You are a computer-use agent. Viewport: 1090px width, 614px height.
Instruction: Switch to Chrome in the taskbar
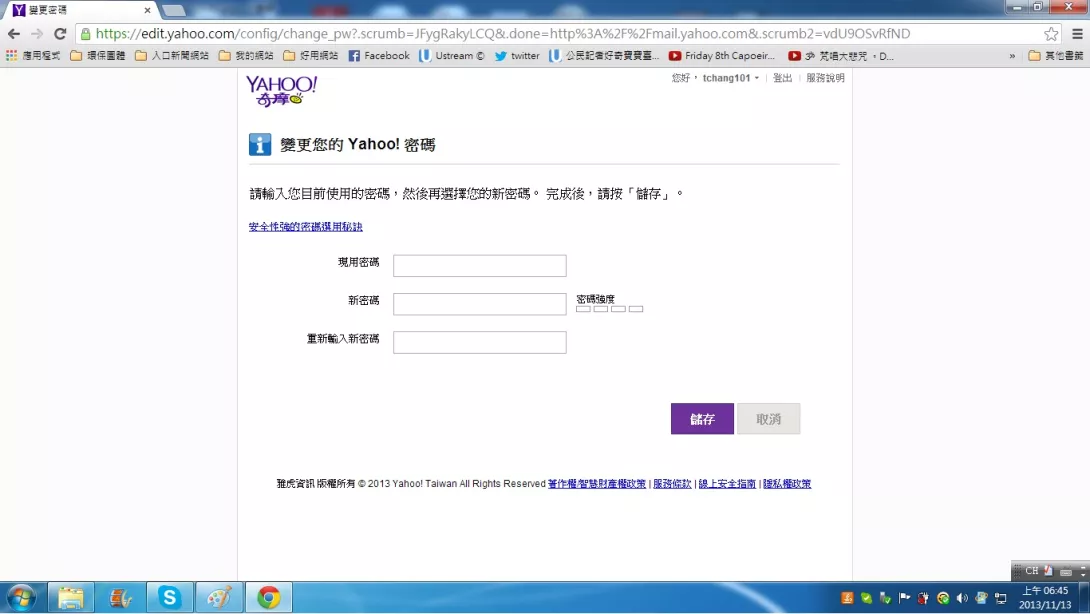[x=269, y=598]
